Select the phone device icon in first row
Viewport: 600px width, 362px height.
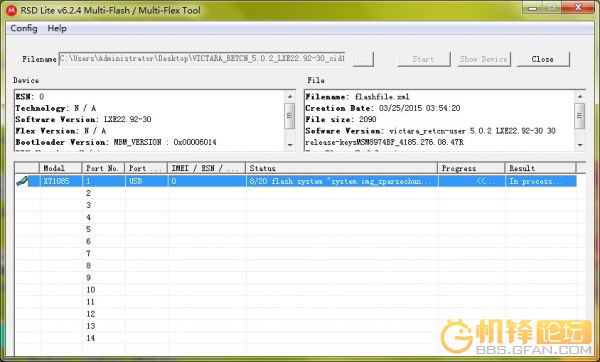click(x=22, y=181)
